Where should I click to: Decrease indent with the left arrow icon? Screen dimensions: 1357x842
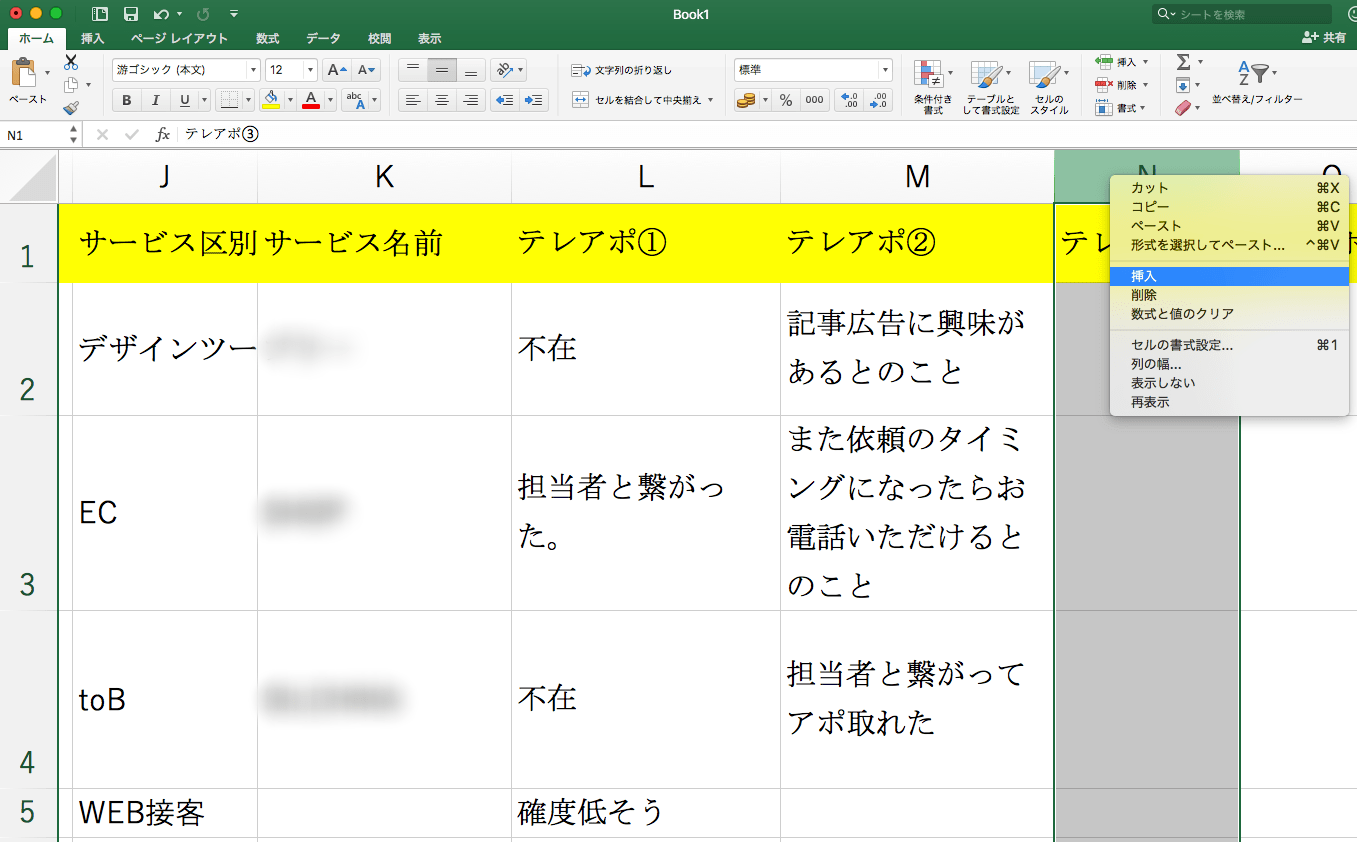pos(505,100)
